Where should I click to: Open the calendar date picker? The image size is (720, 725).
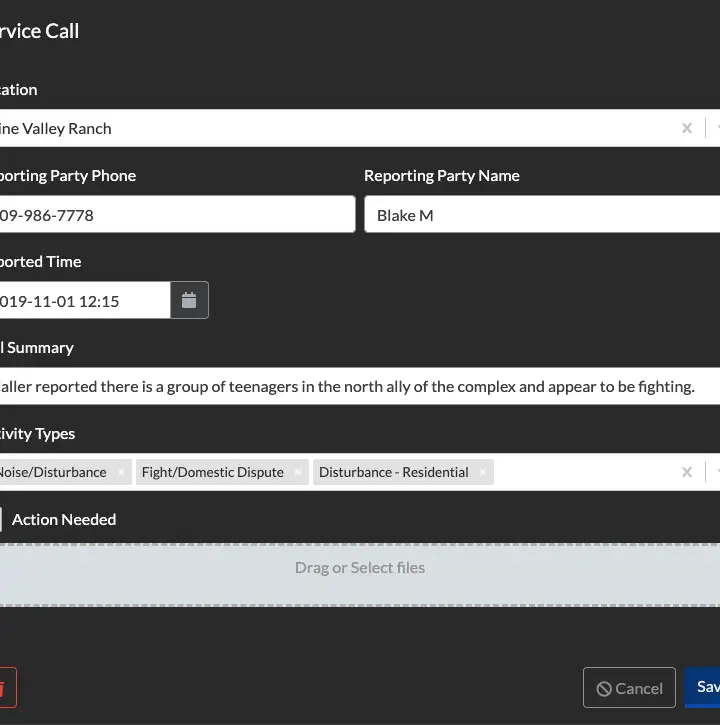tap(189, 300)
